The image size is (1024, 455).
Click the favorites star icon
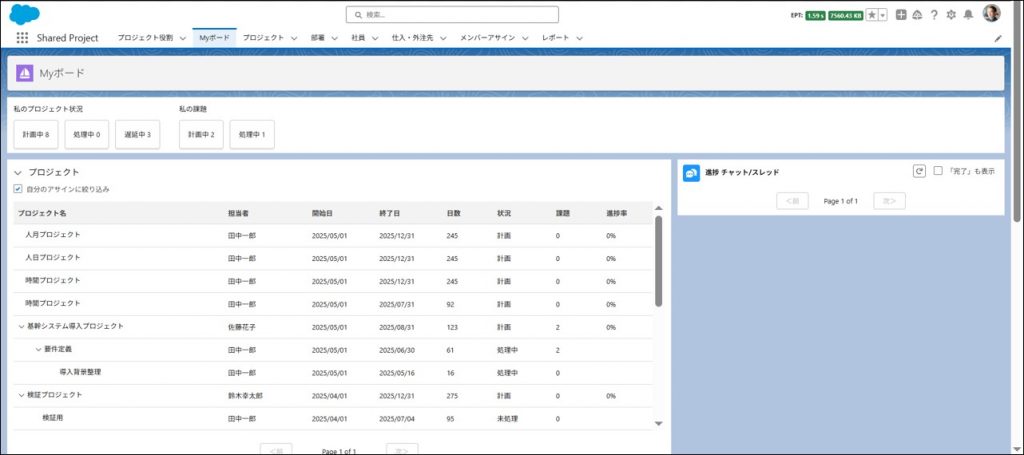click(x=872, y=15)
